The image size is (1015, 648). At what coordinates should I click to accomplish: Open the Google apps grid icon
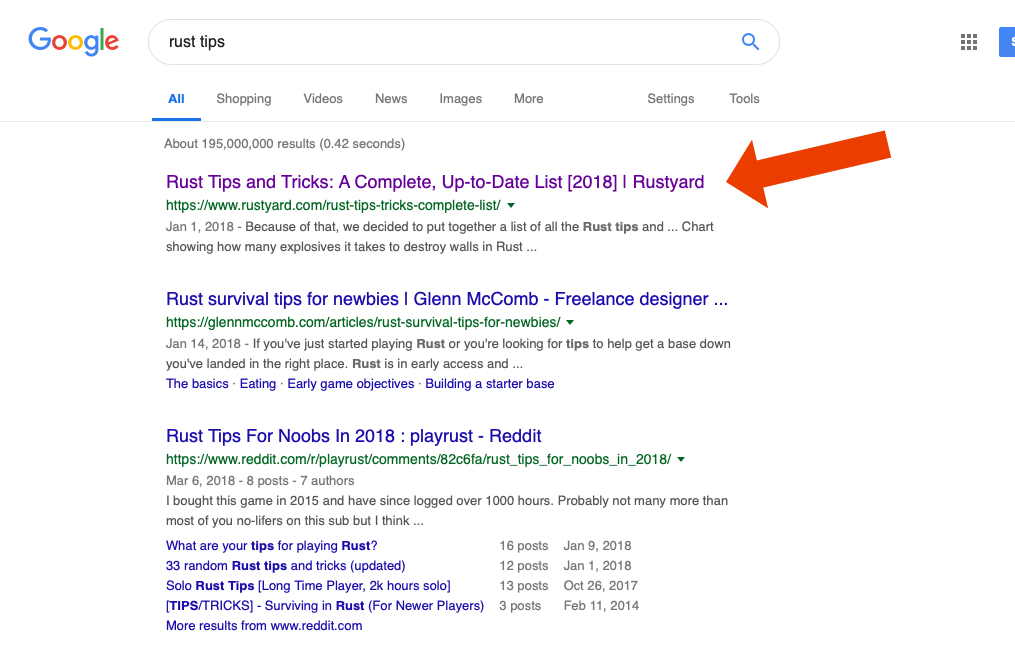click(x=968, y=41)
